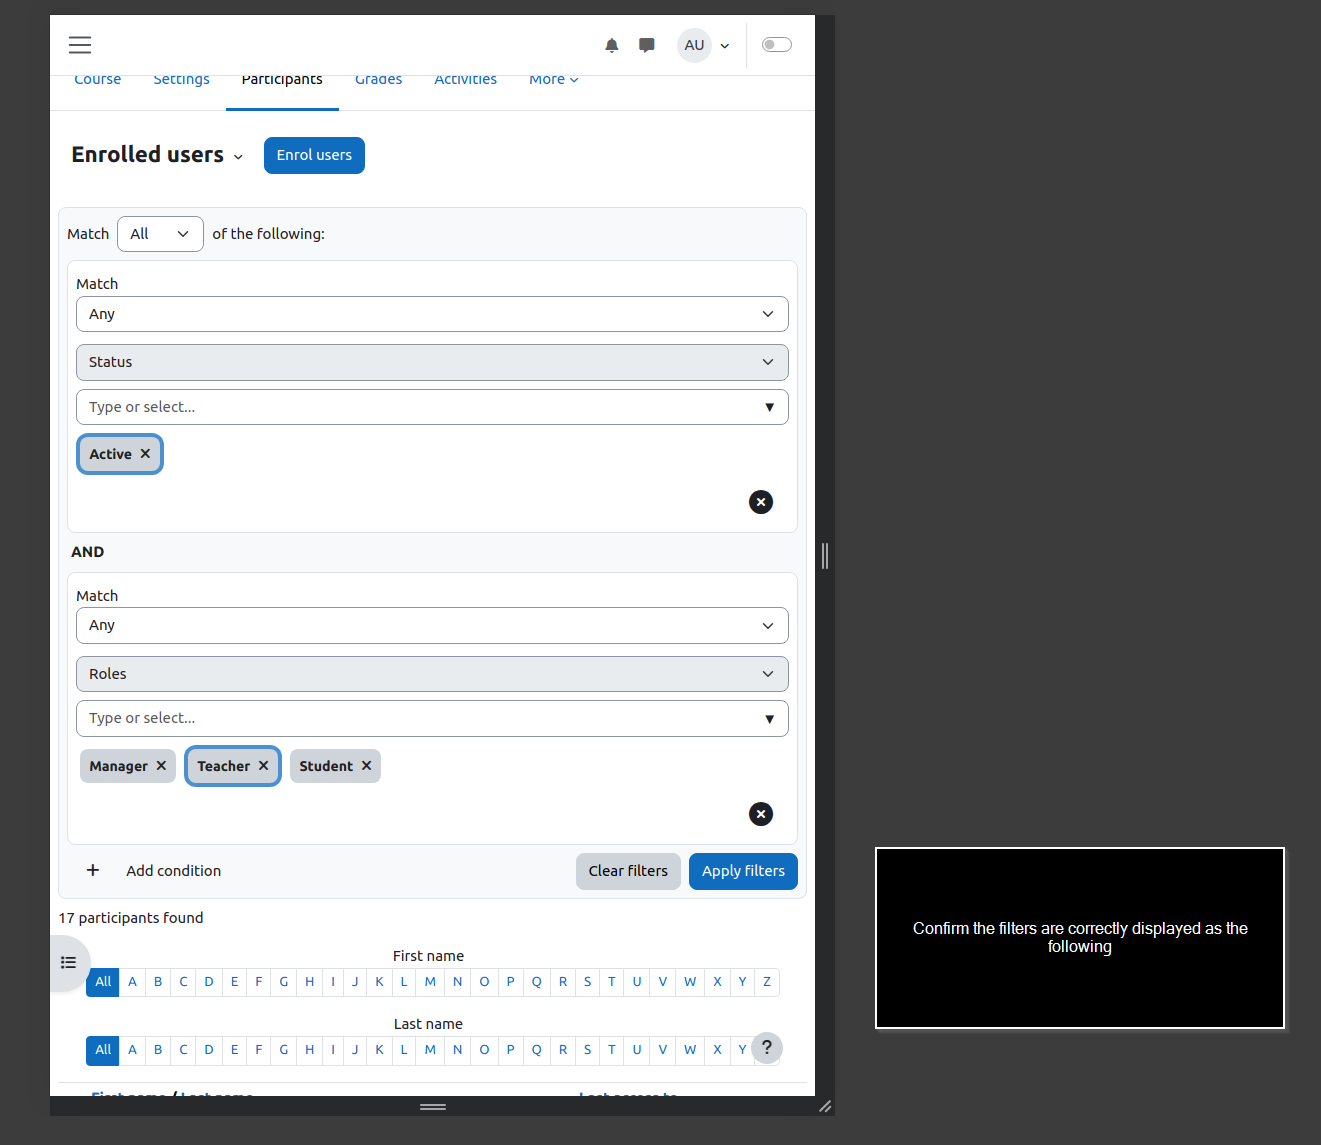Expand the user menu arrow
The image size is (1321, 1145).
point(725,46)
